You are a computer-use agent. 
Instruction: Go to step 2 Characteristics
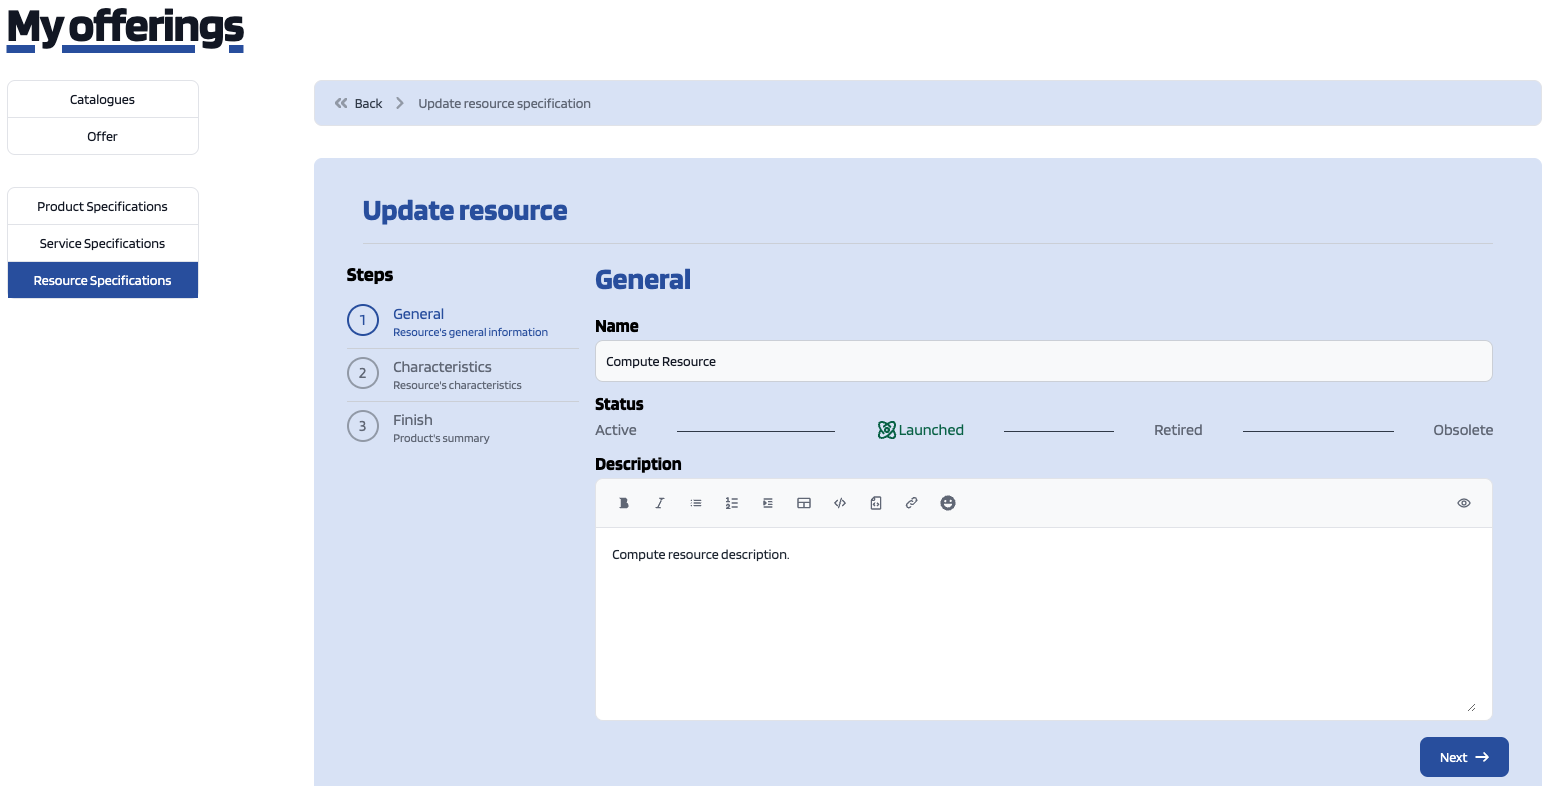462,374
